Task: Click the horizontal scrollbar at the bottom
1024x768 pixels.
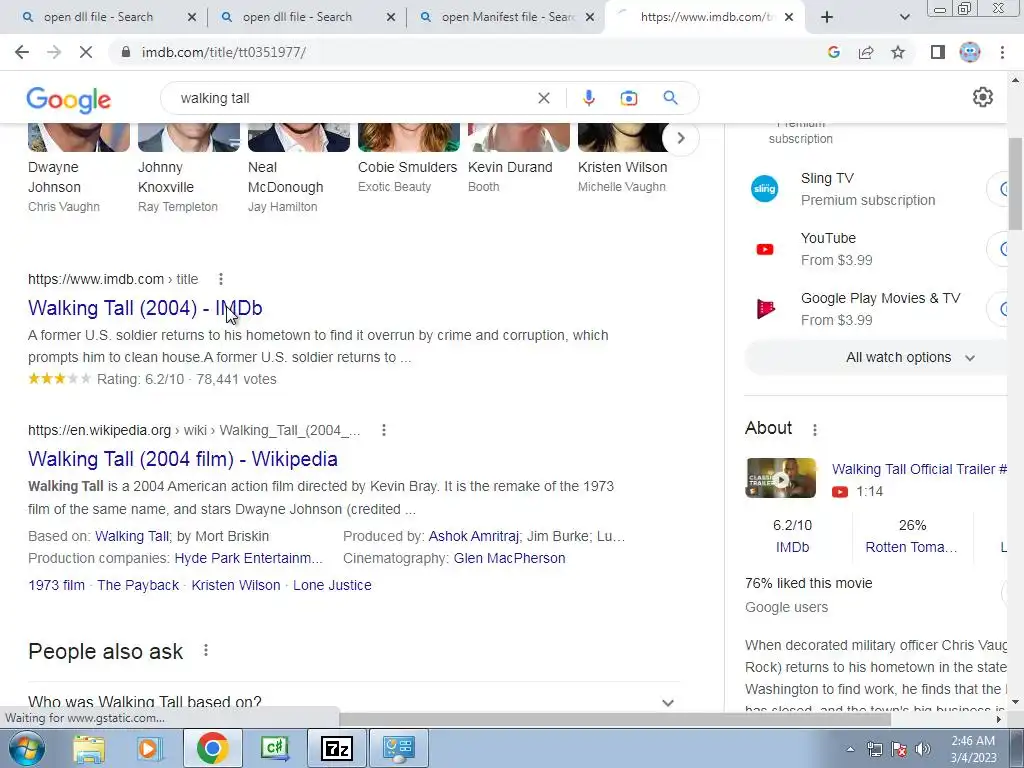Action: coord(615,719)
